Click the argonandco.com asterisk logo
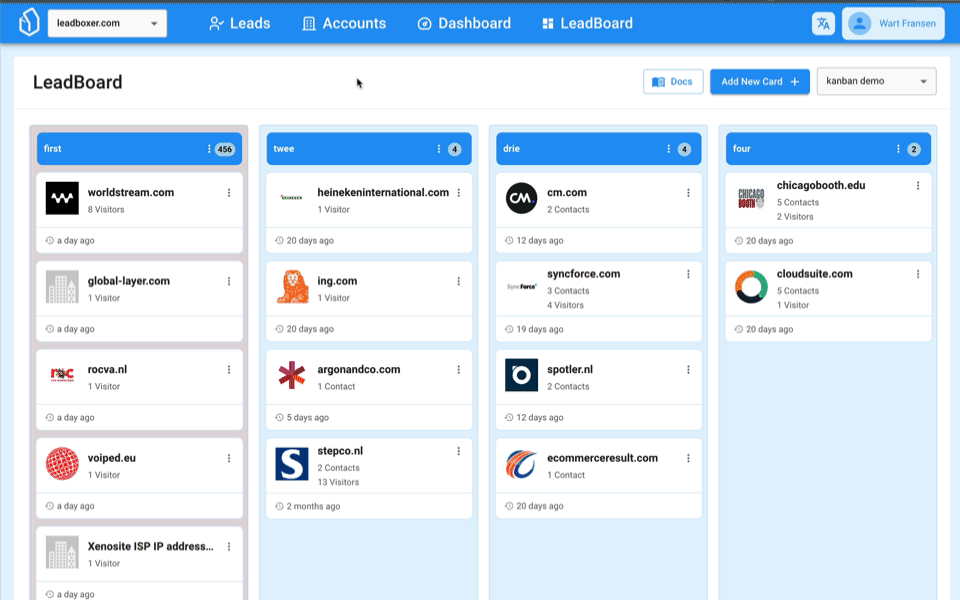Screen dimensions: 960x600 tap(292, 375)
